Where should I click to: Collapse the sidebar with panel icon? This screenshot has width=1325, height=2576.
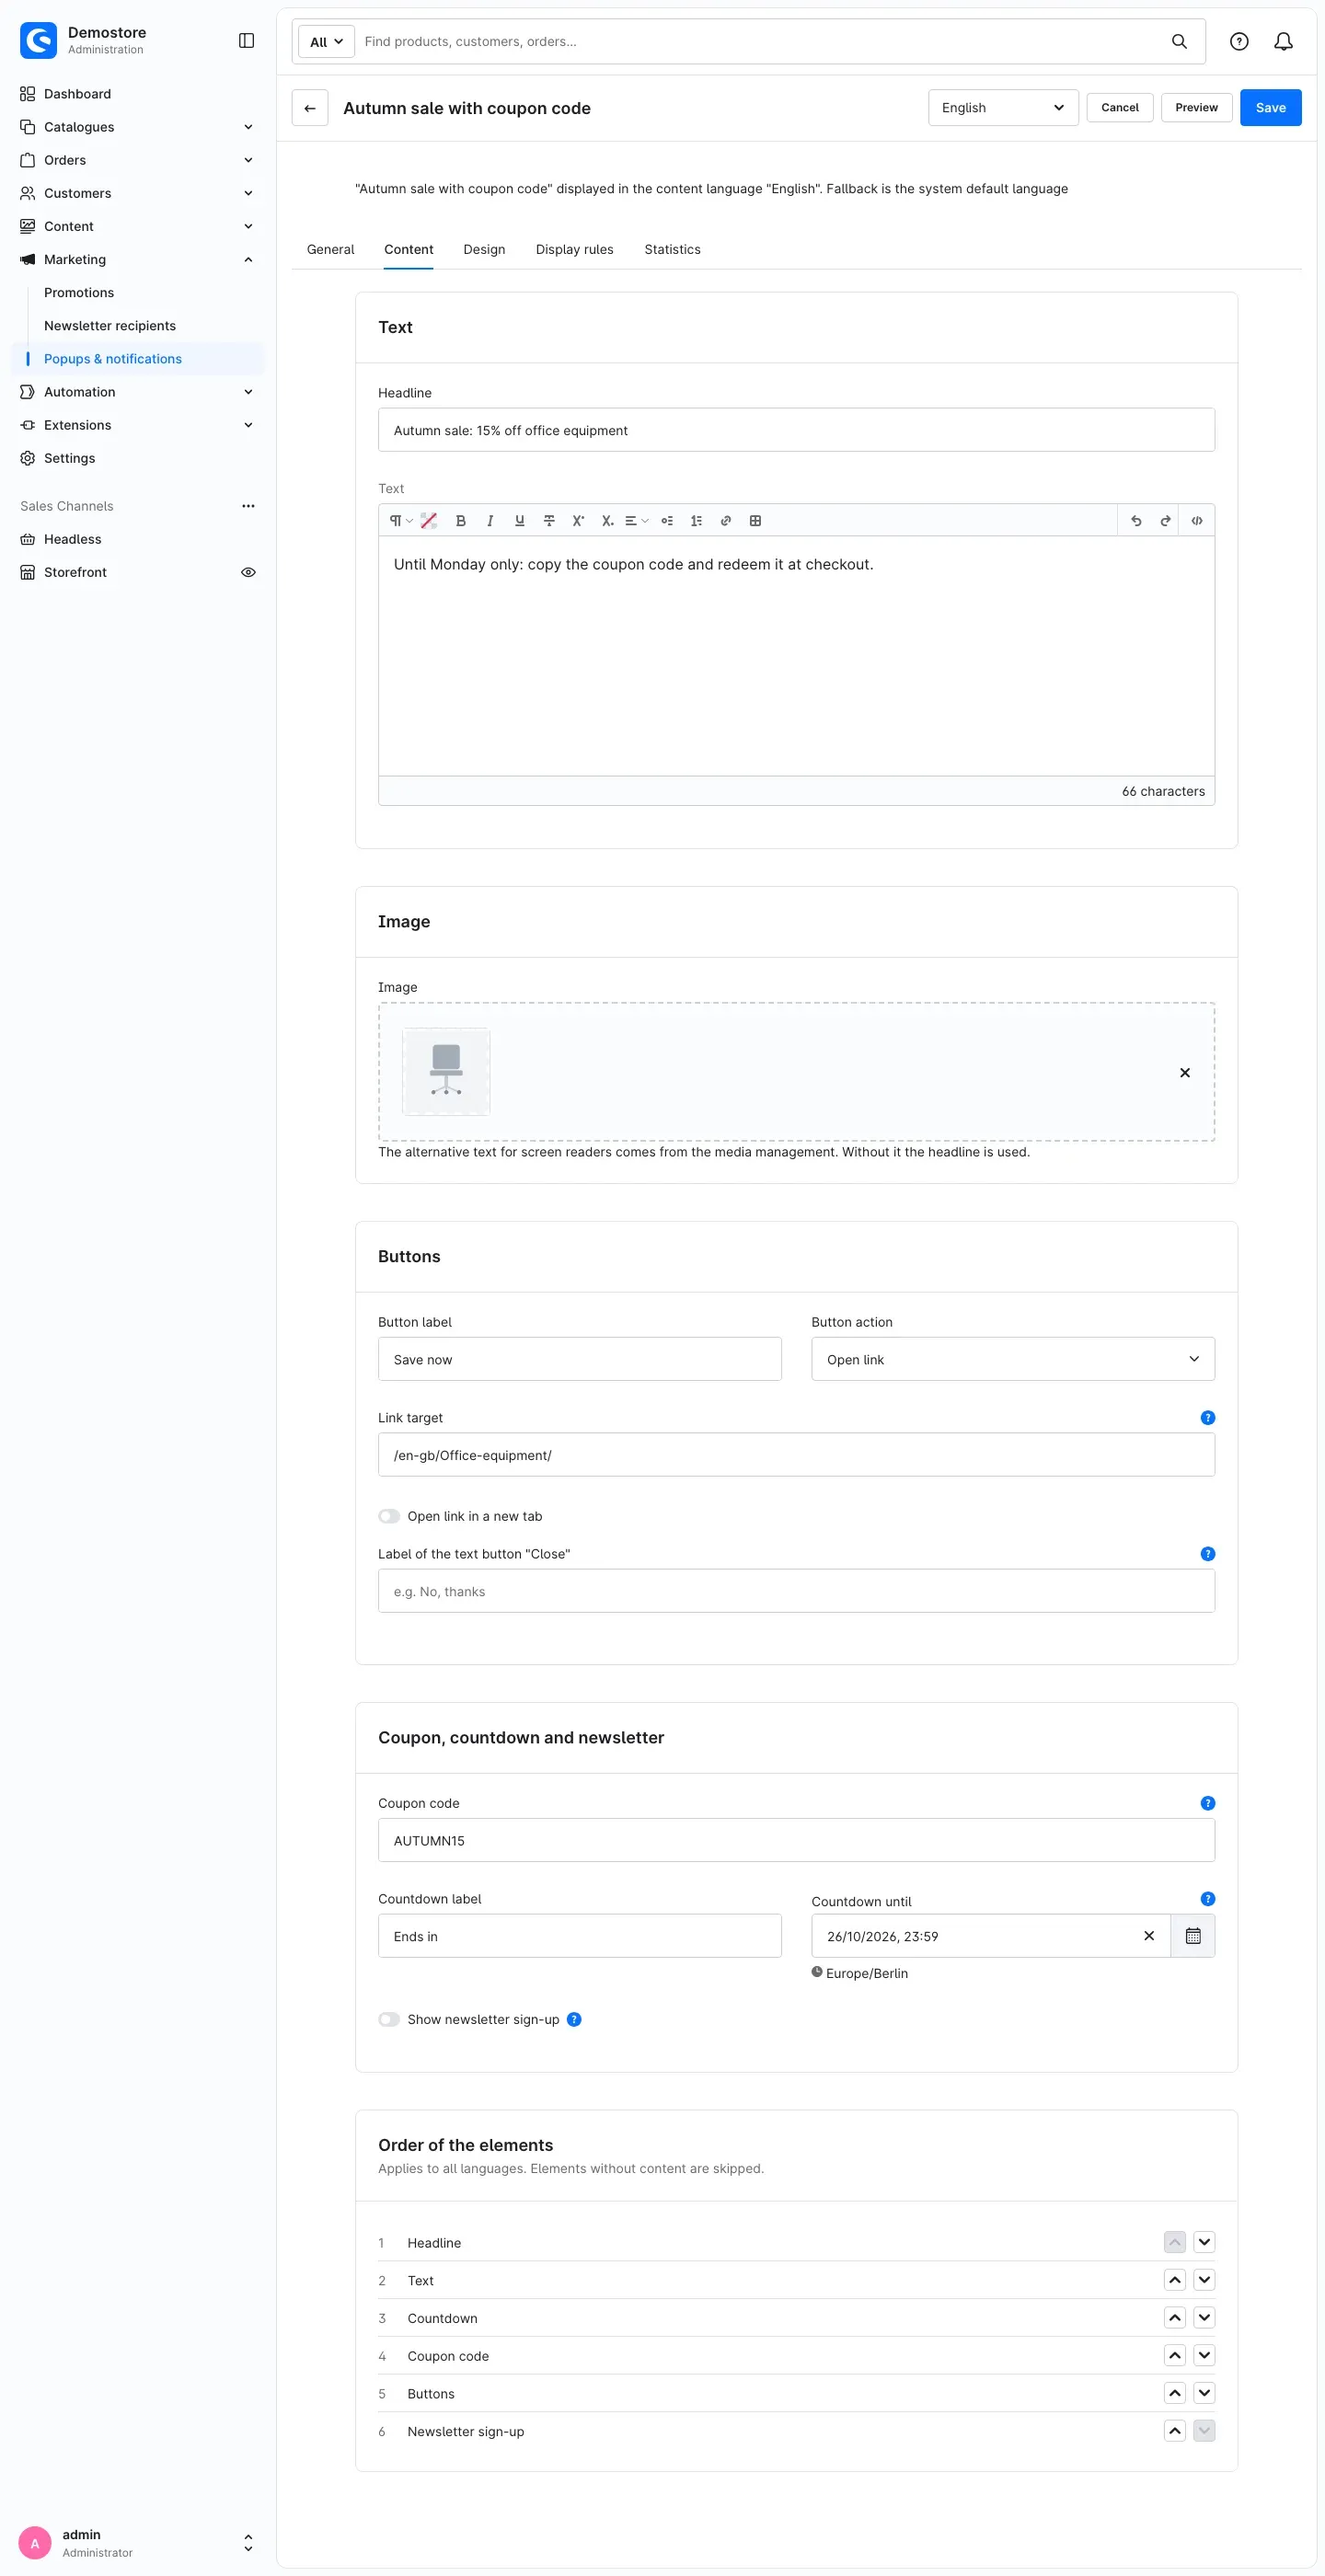[246, 41]
